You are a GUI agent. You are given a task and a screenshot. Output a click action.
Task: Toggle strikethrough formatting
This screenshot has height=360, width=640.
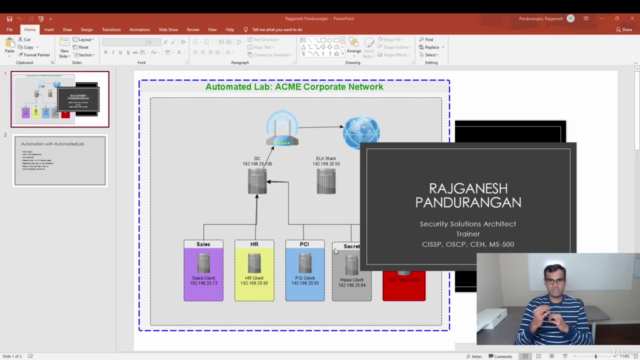135,52
